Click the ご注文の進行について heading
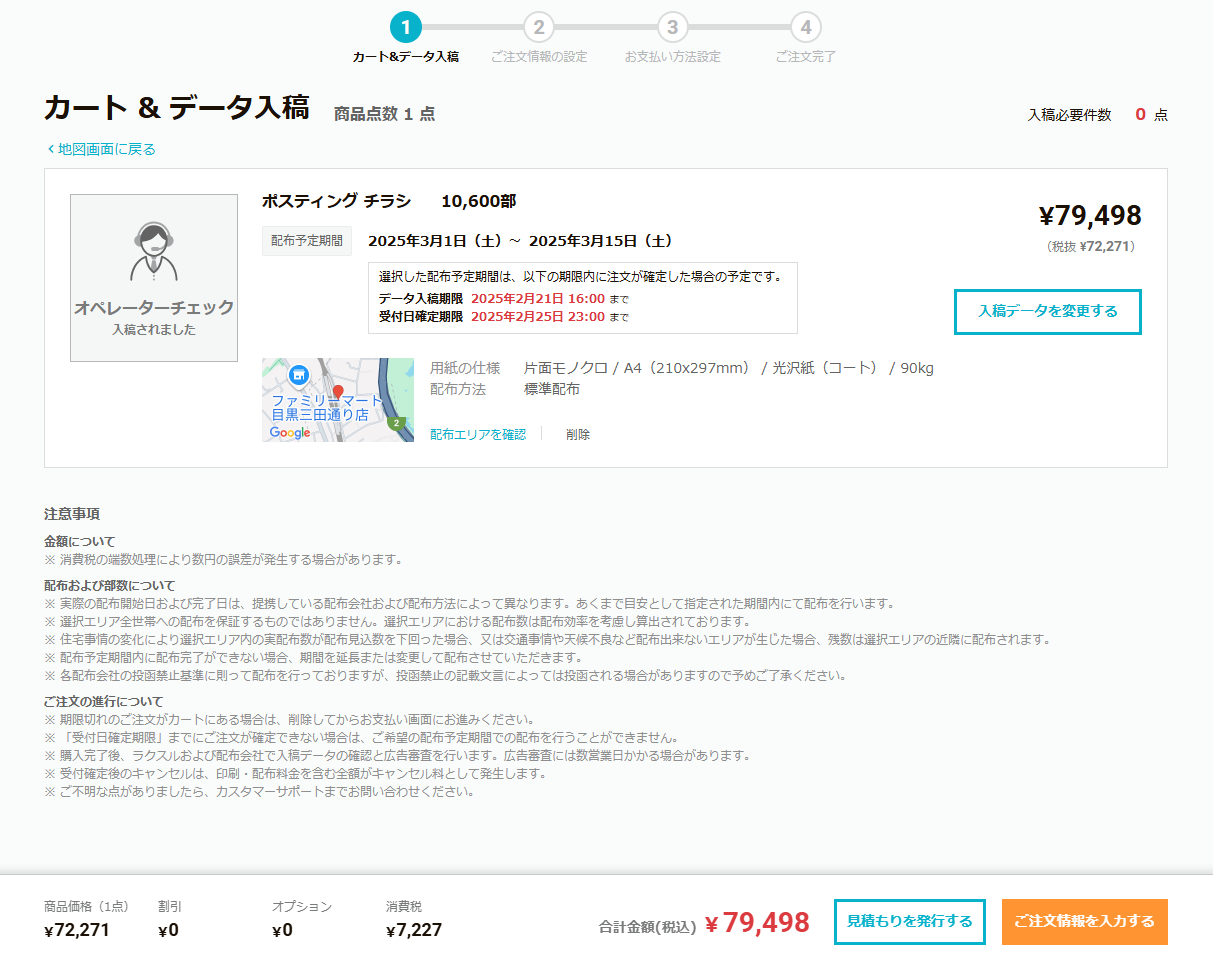 pos(103,702)
